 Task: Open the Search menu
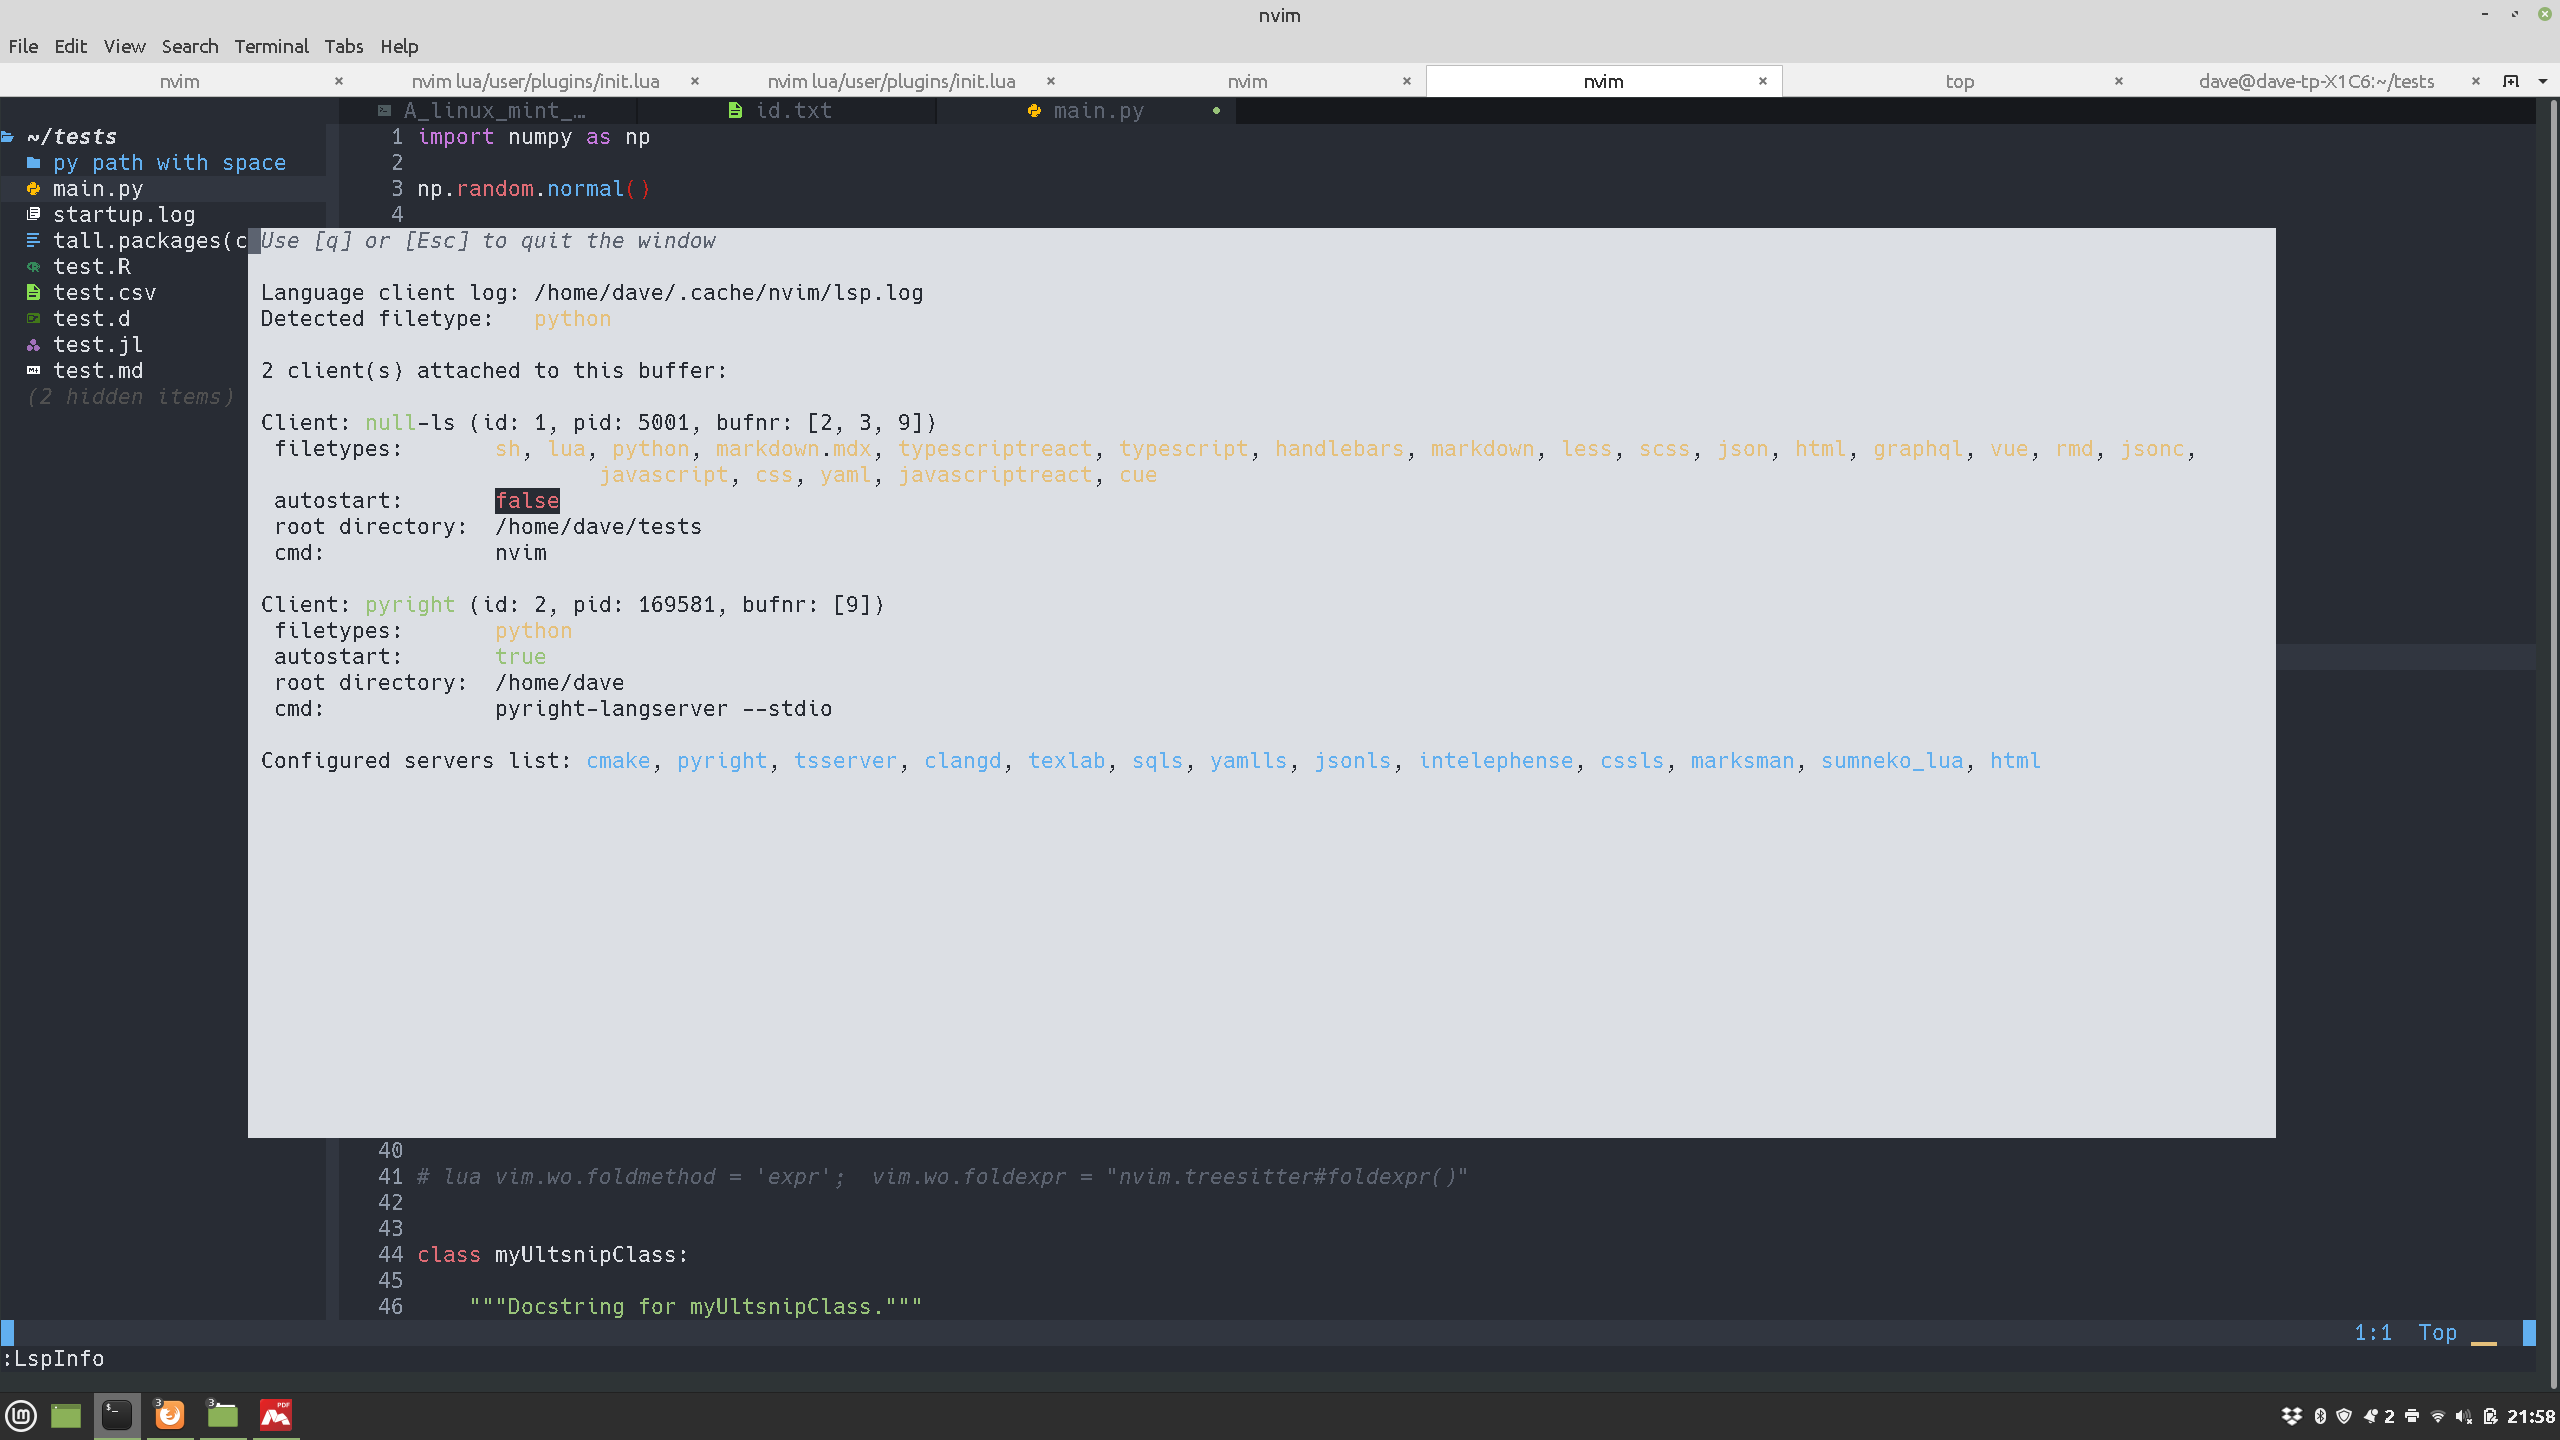[x=190, y=46]
